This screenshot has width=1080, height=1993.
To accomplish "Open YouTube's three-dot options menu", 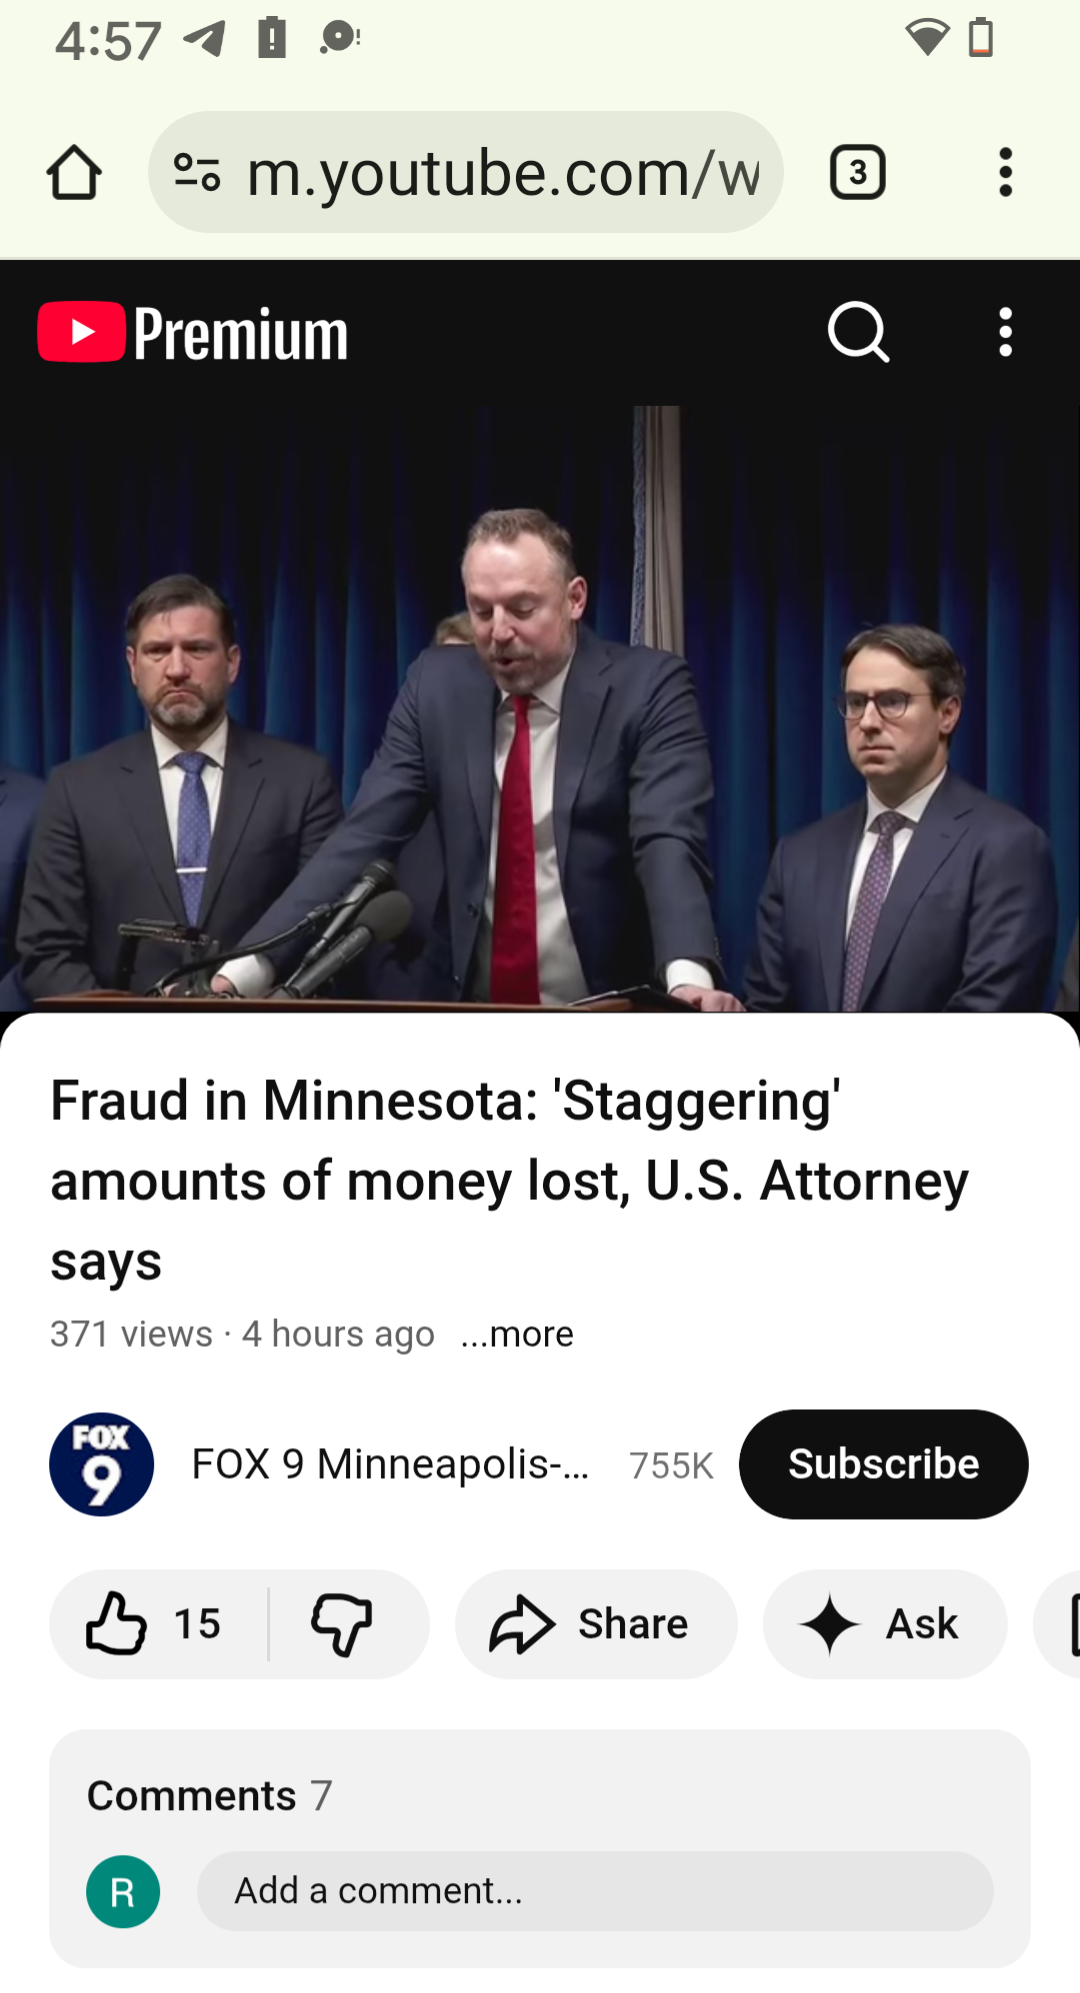I will 1005,332.
